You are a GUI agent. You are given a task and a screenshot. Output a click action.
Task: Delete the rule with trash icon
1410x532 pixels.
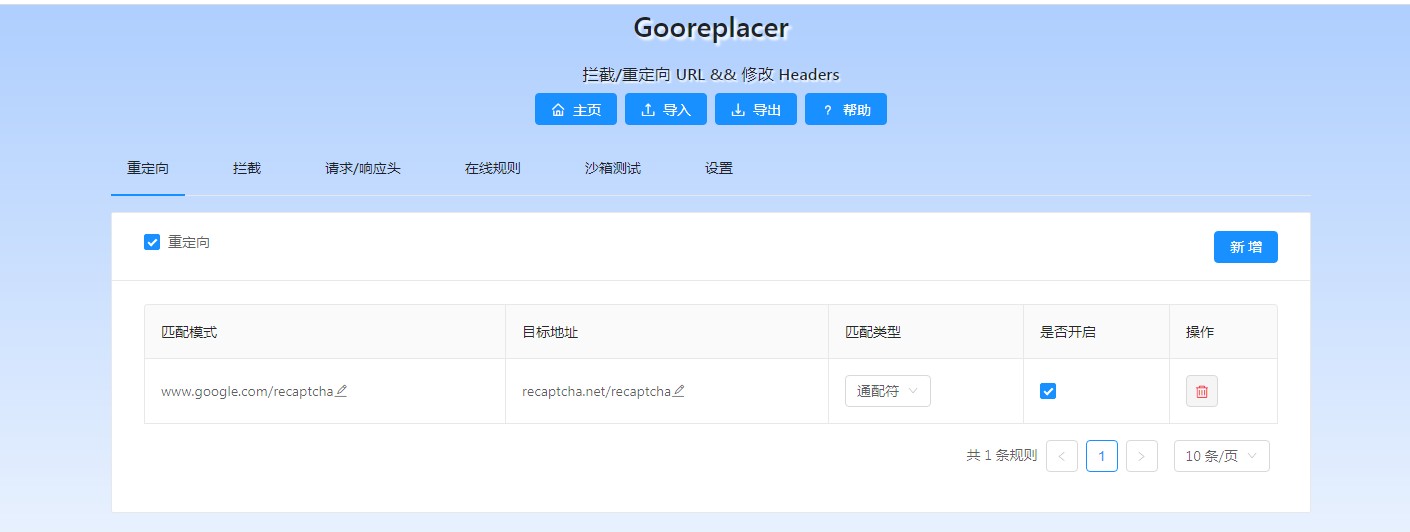1202,391
